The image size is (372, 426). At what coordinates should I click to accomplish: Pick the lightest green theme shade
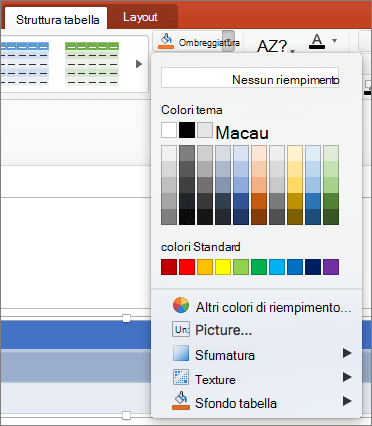pyautogui.click(x=331, y=153)
